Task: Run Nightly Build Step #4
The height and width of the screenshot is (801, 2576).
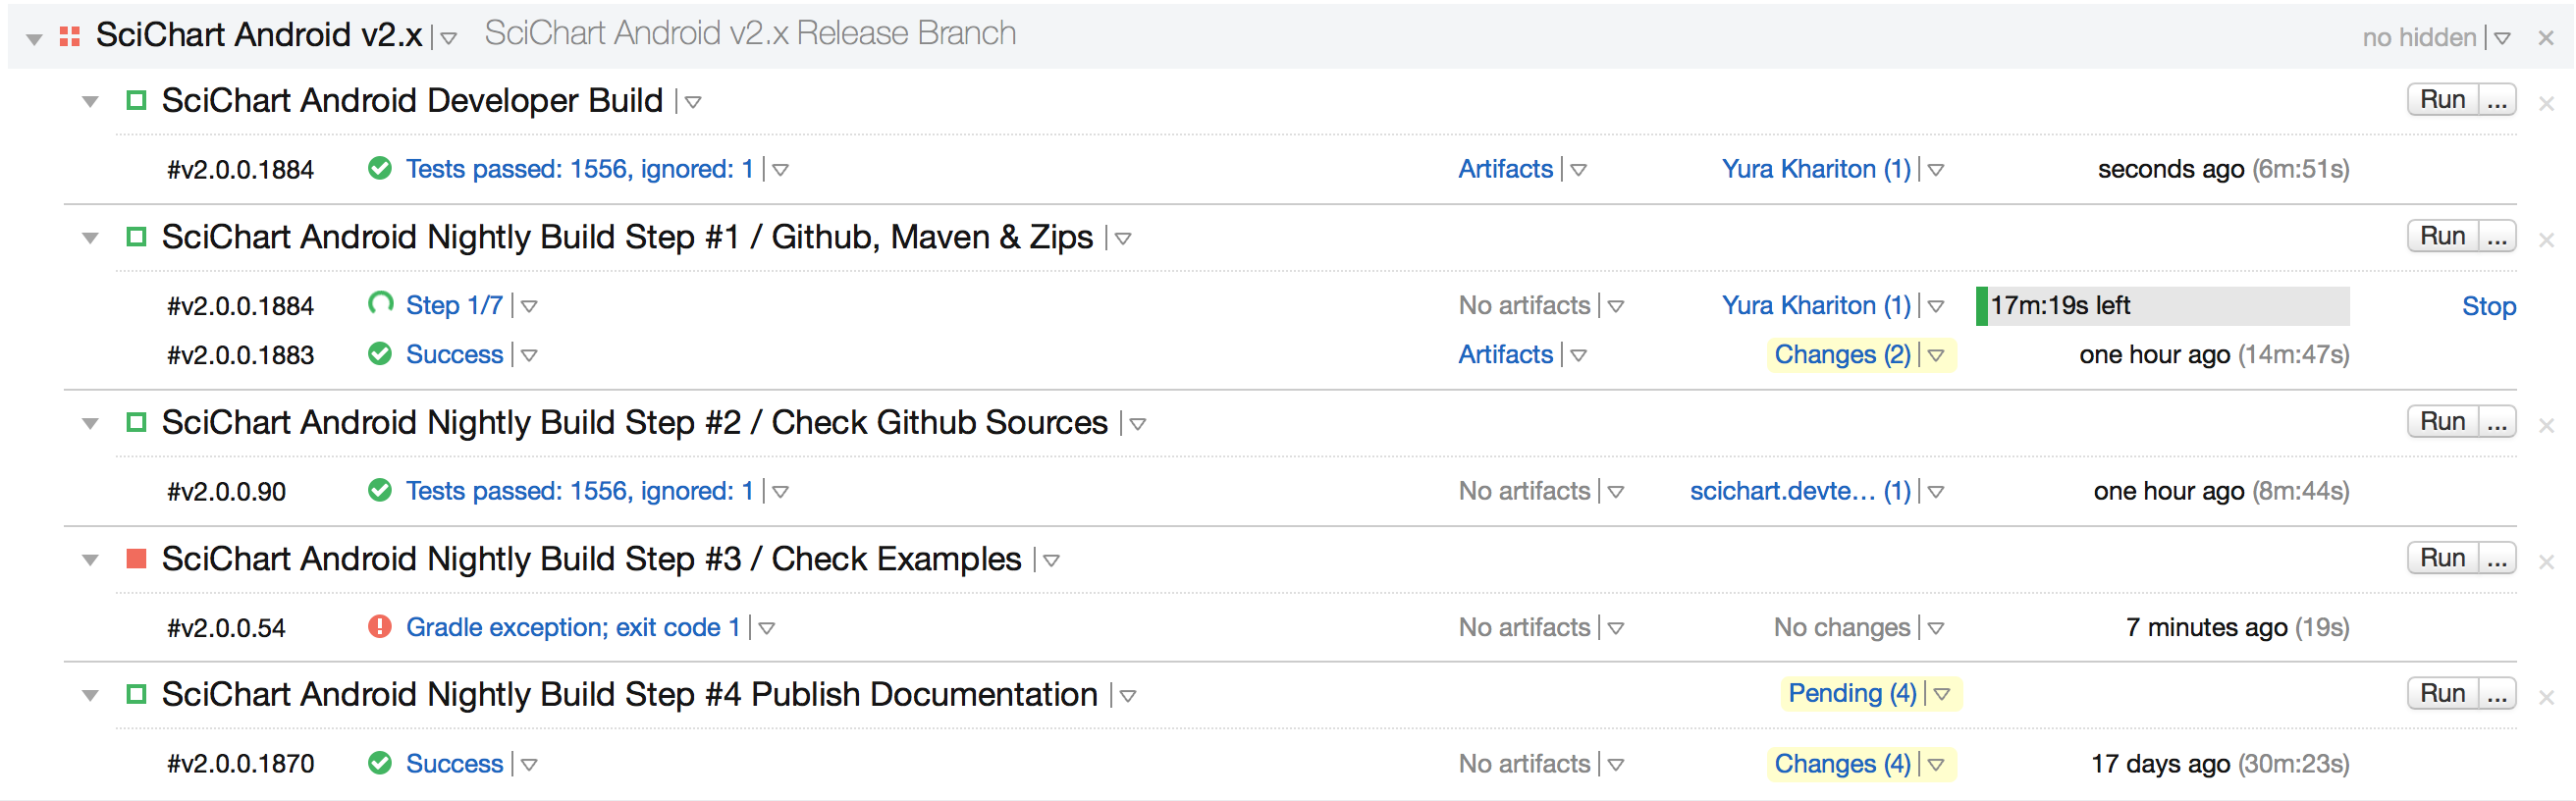Action: (2442, 694)
